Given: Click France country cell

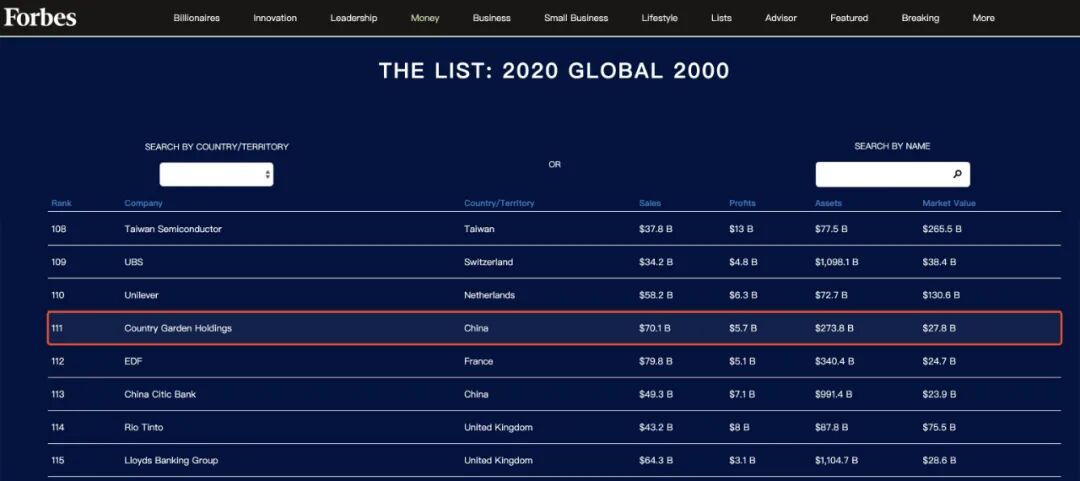Looking at the screenshot, I should (x=479, y=361).
